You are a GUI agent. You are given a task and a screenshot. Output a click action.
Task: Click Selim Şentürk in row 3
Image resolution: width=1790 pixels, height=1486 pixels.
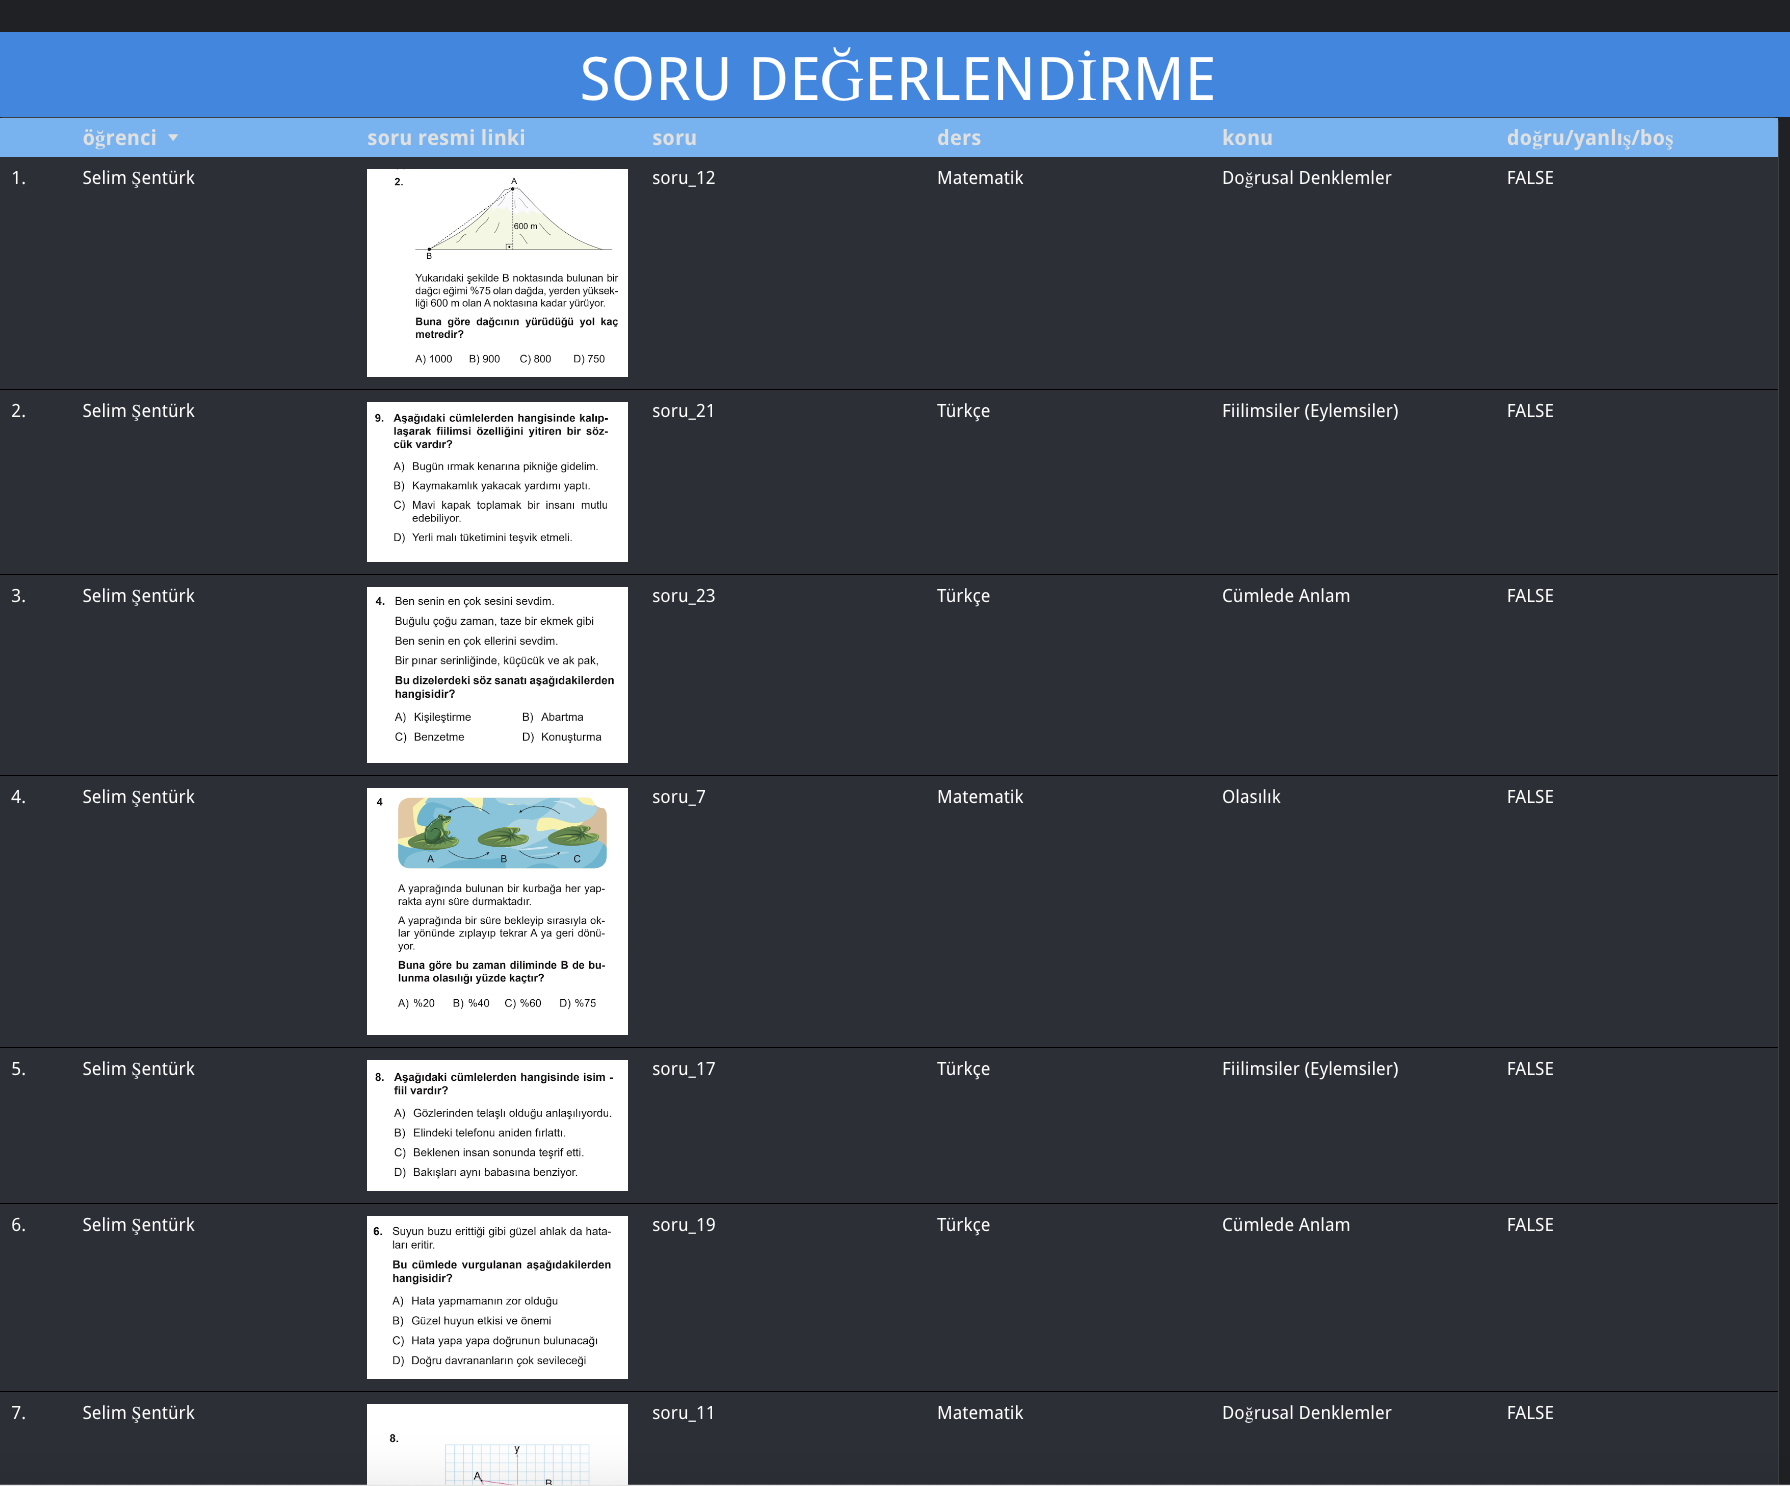click(138, 596)
